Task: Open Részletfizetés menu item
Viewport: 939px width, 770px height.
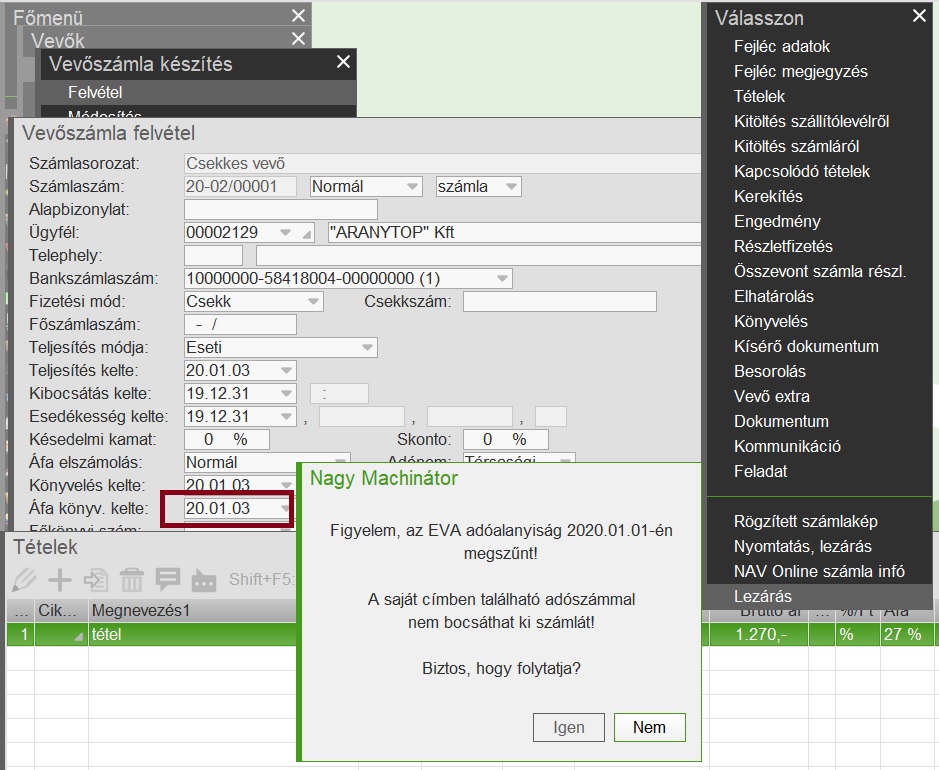Action: coord(783,246)
